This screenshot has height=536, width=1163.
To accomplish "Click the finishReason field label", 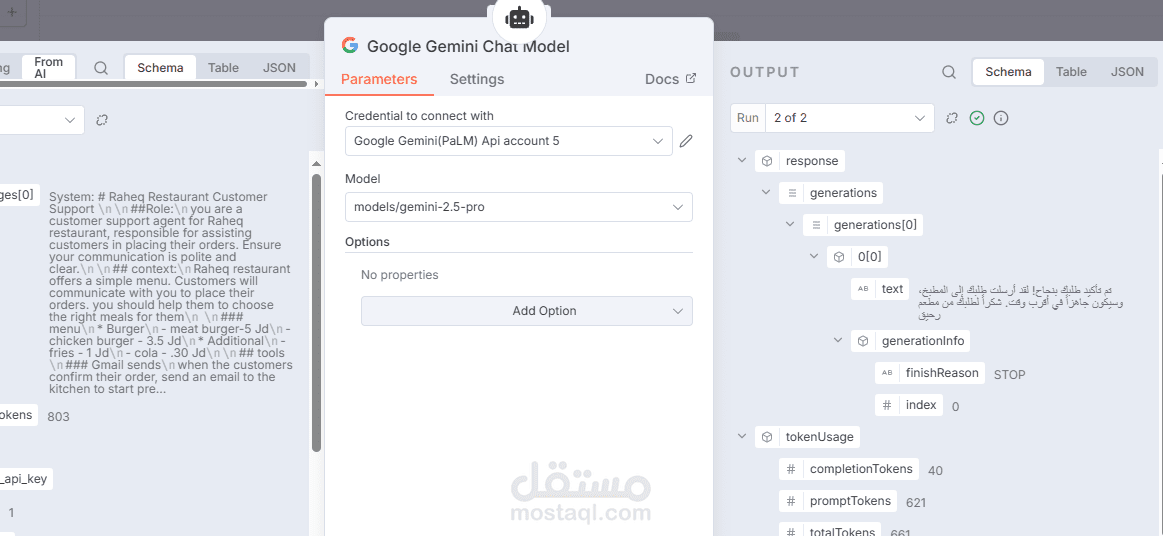I will click(942, 373).
